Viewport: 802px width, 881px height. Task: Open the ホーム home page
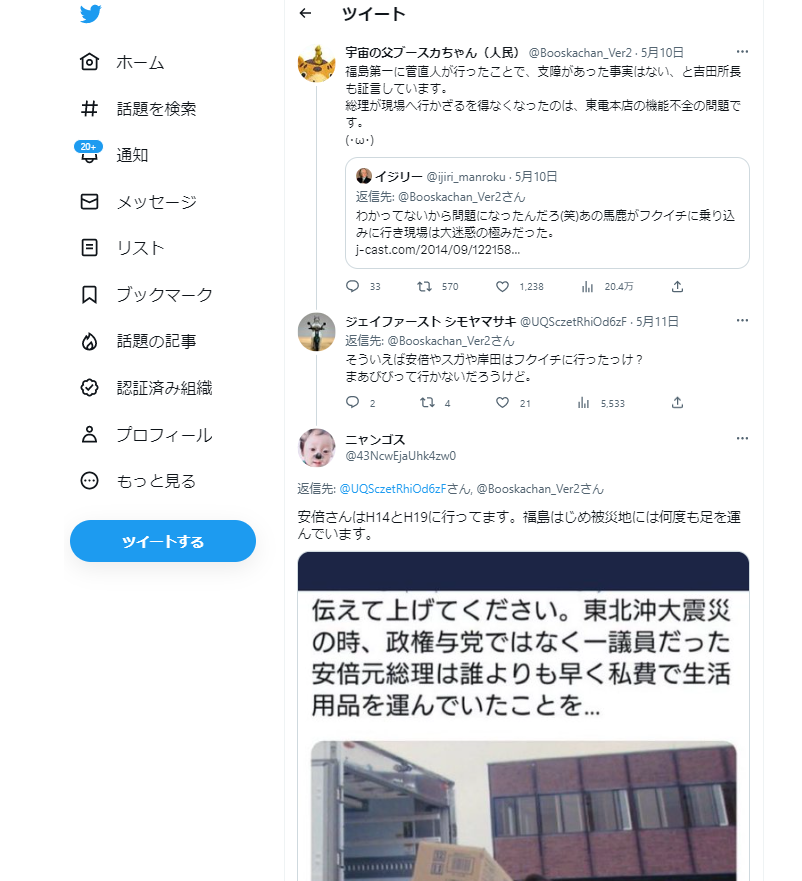tap(122, 62)
